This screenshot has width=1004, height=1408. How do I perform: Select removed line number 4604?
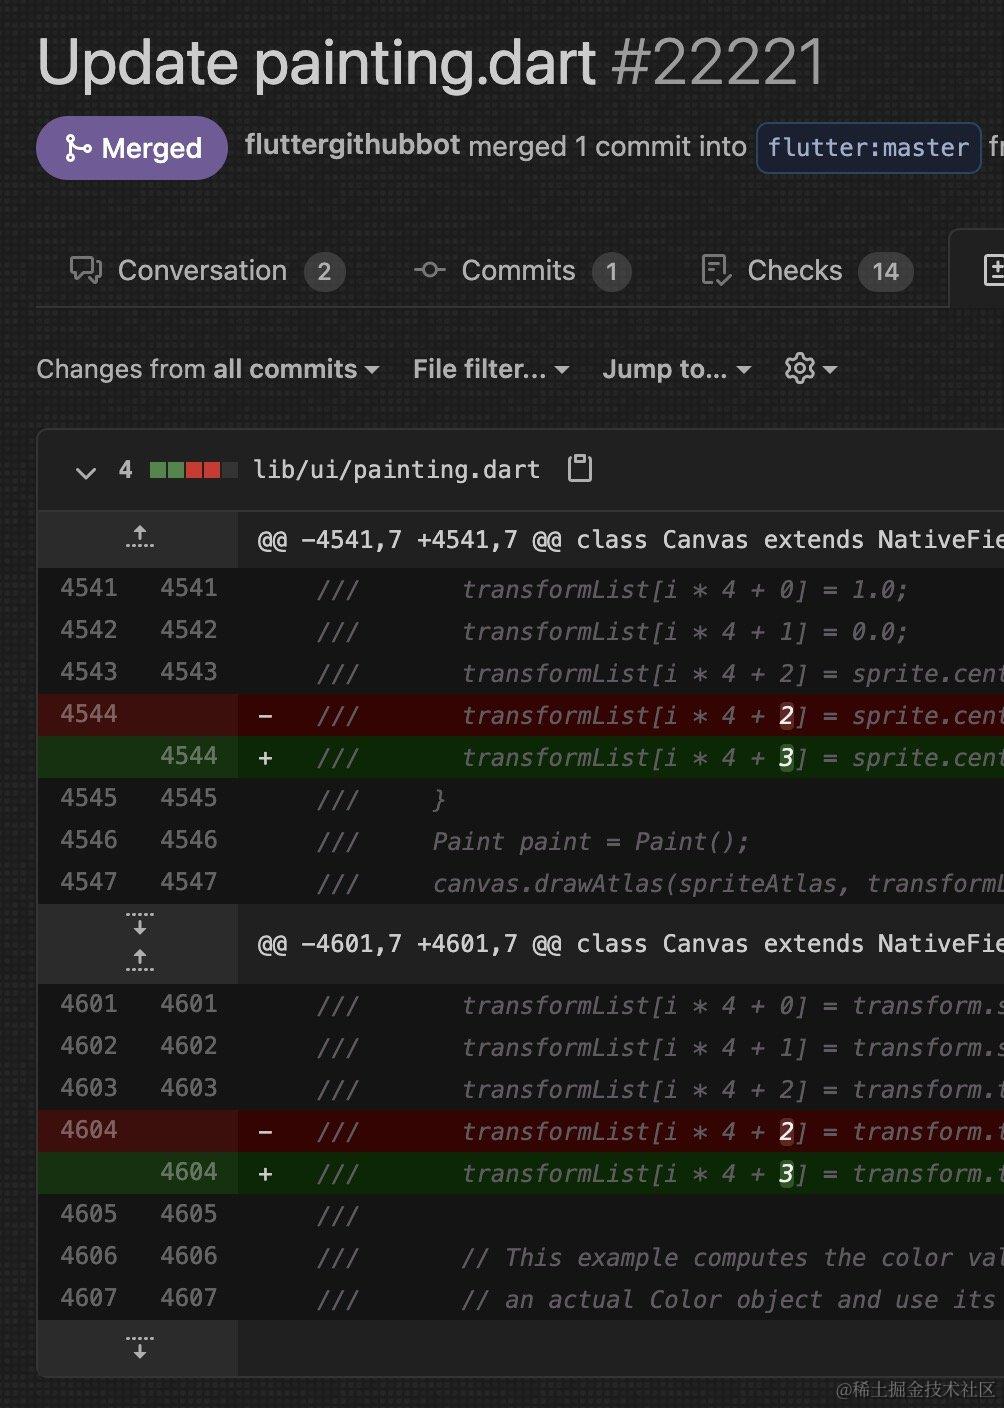click(x=89, y=1130)
